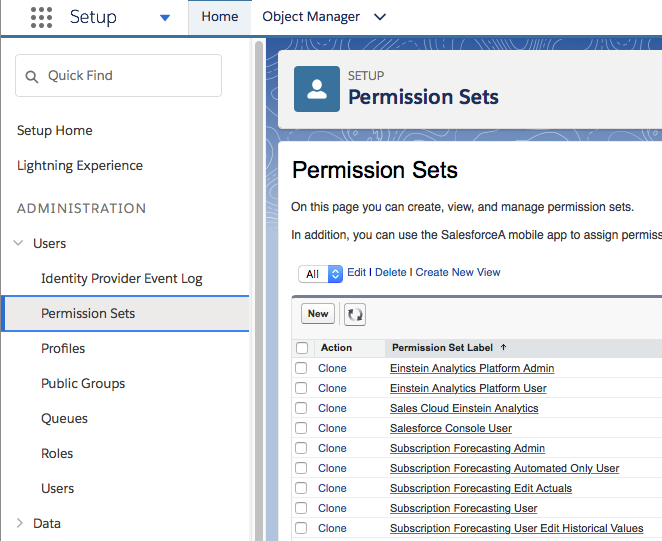Expand the Data section in sidebar
Viewport: 662px width, 541px height.
coord(21,523)
